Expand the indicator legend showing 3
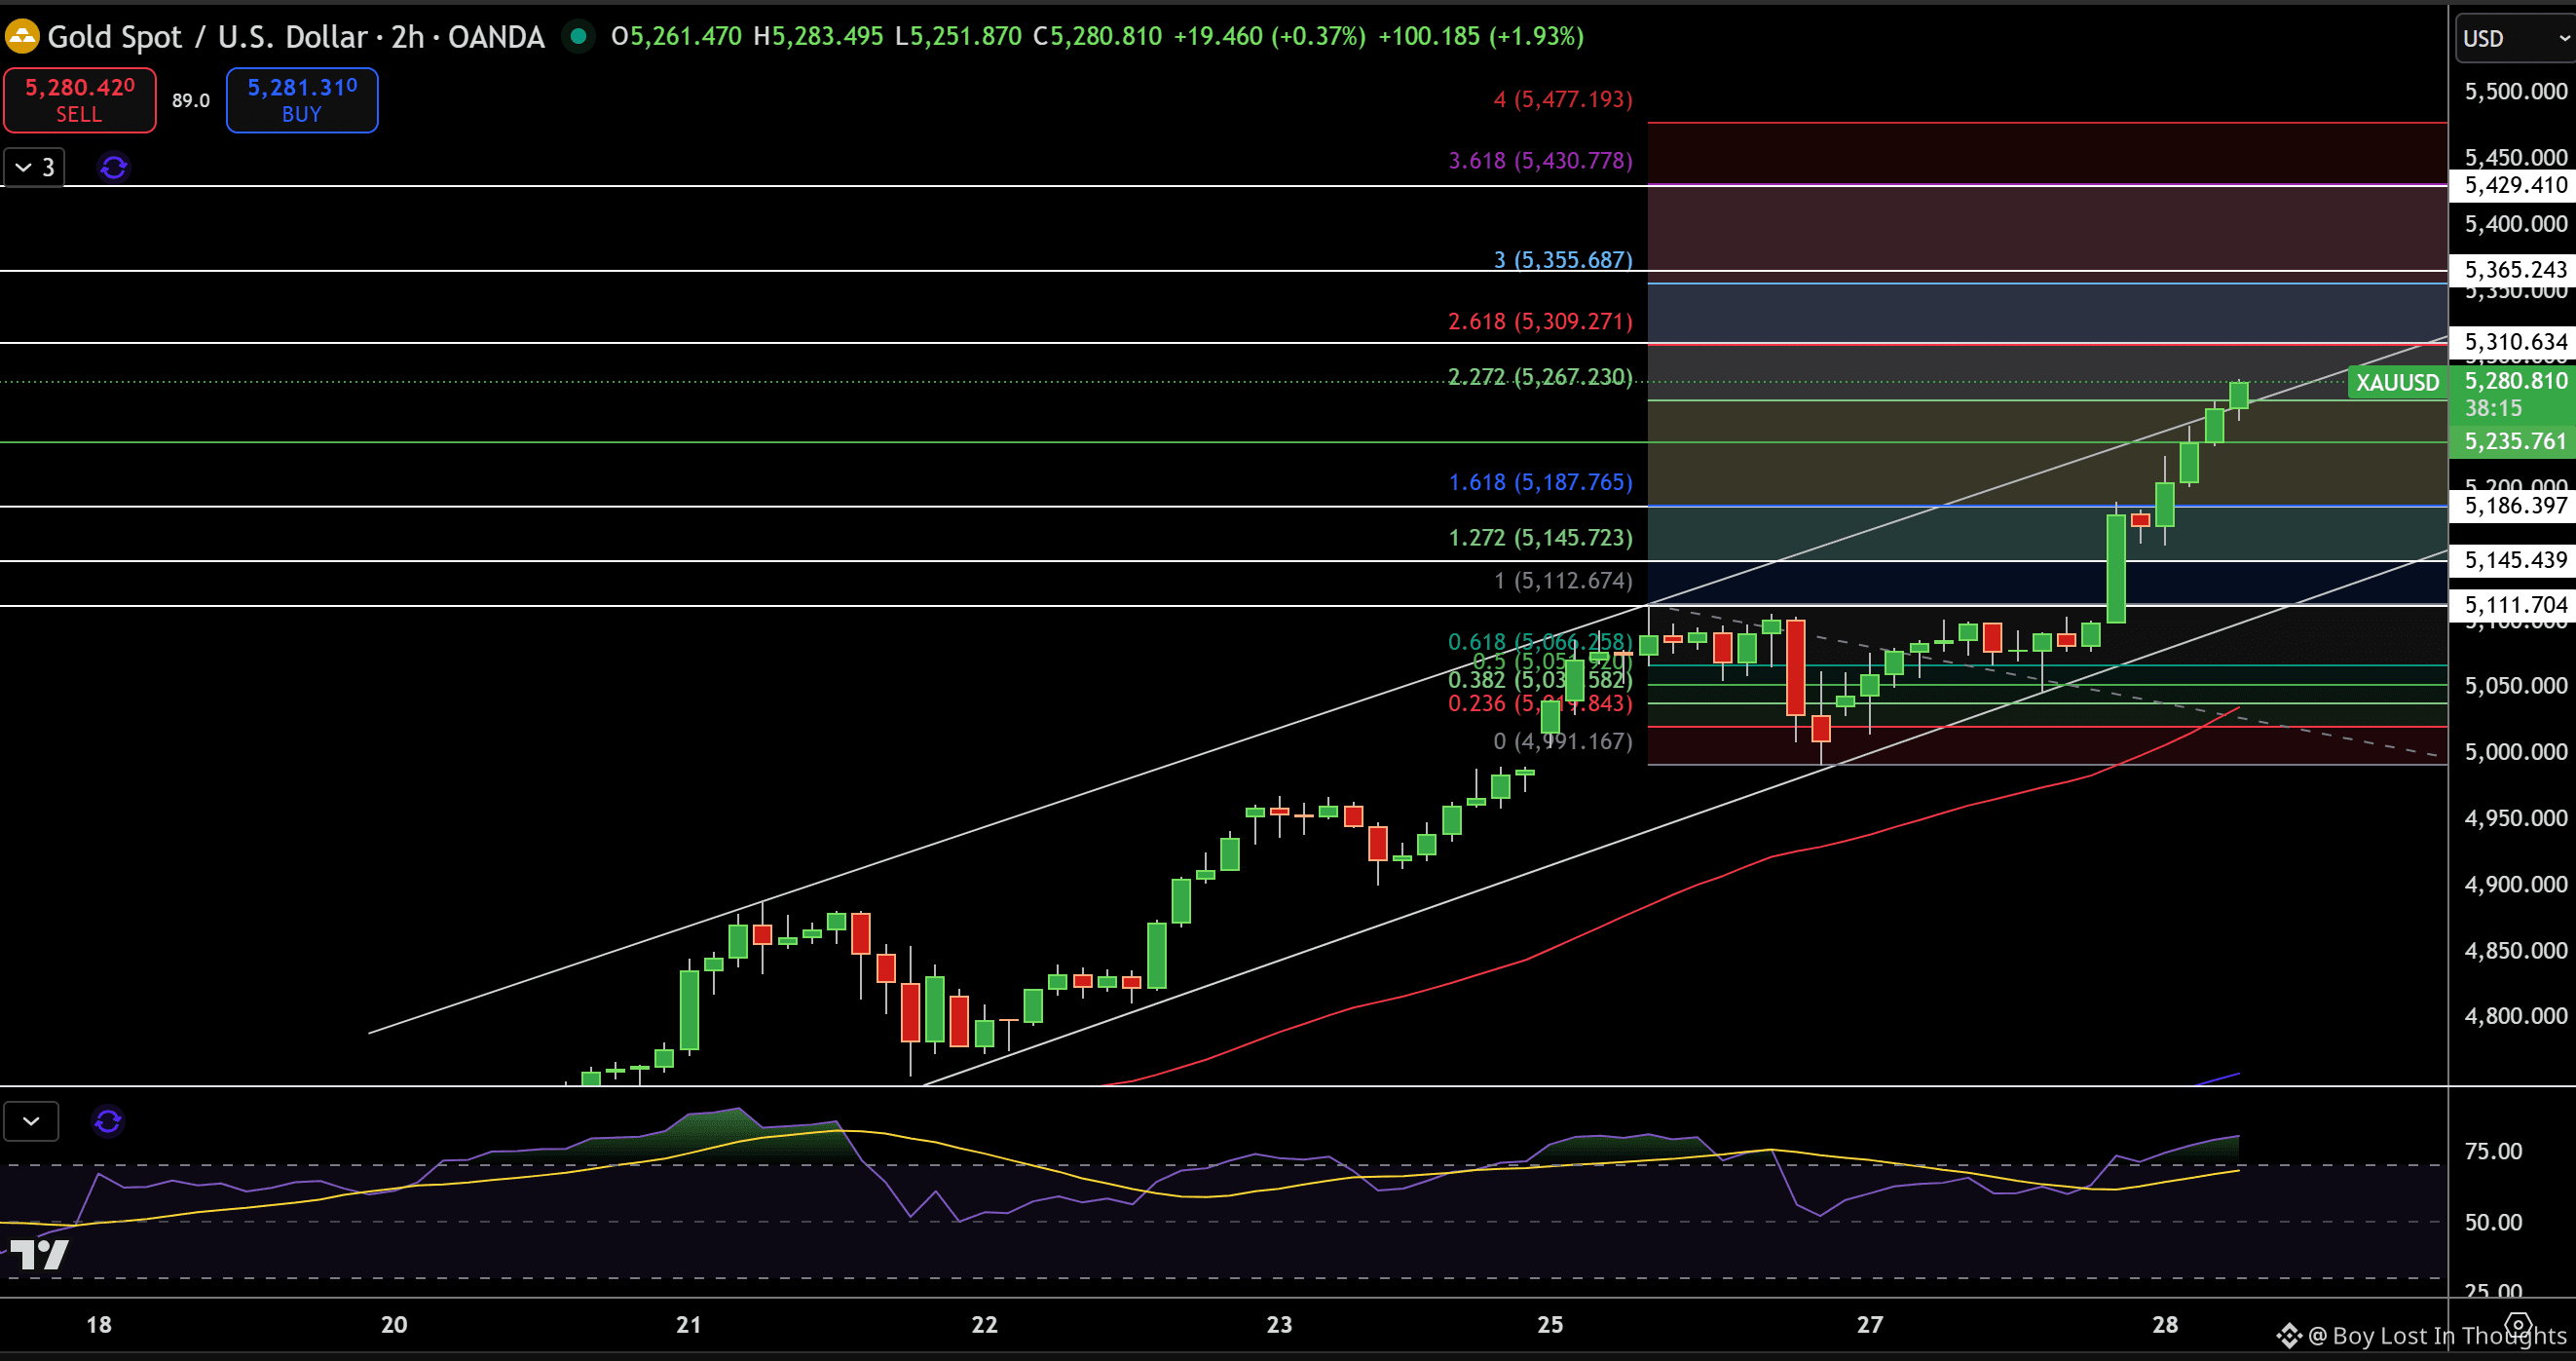 (x=34, y=167)
